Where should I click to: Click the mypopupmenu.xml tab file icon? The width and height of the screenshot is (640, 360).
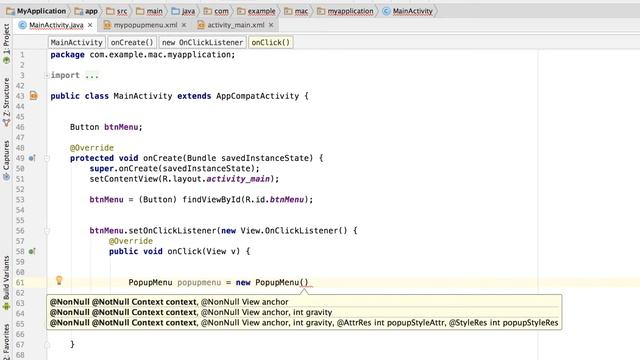click(x=107, y=25)
